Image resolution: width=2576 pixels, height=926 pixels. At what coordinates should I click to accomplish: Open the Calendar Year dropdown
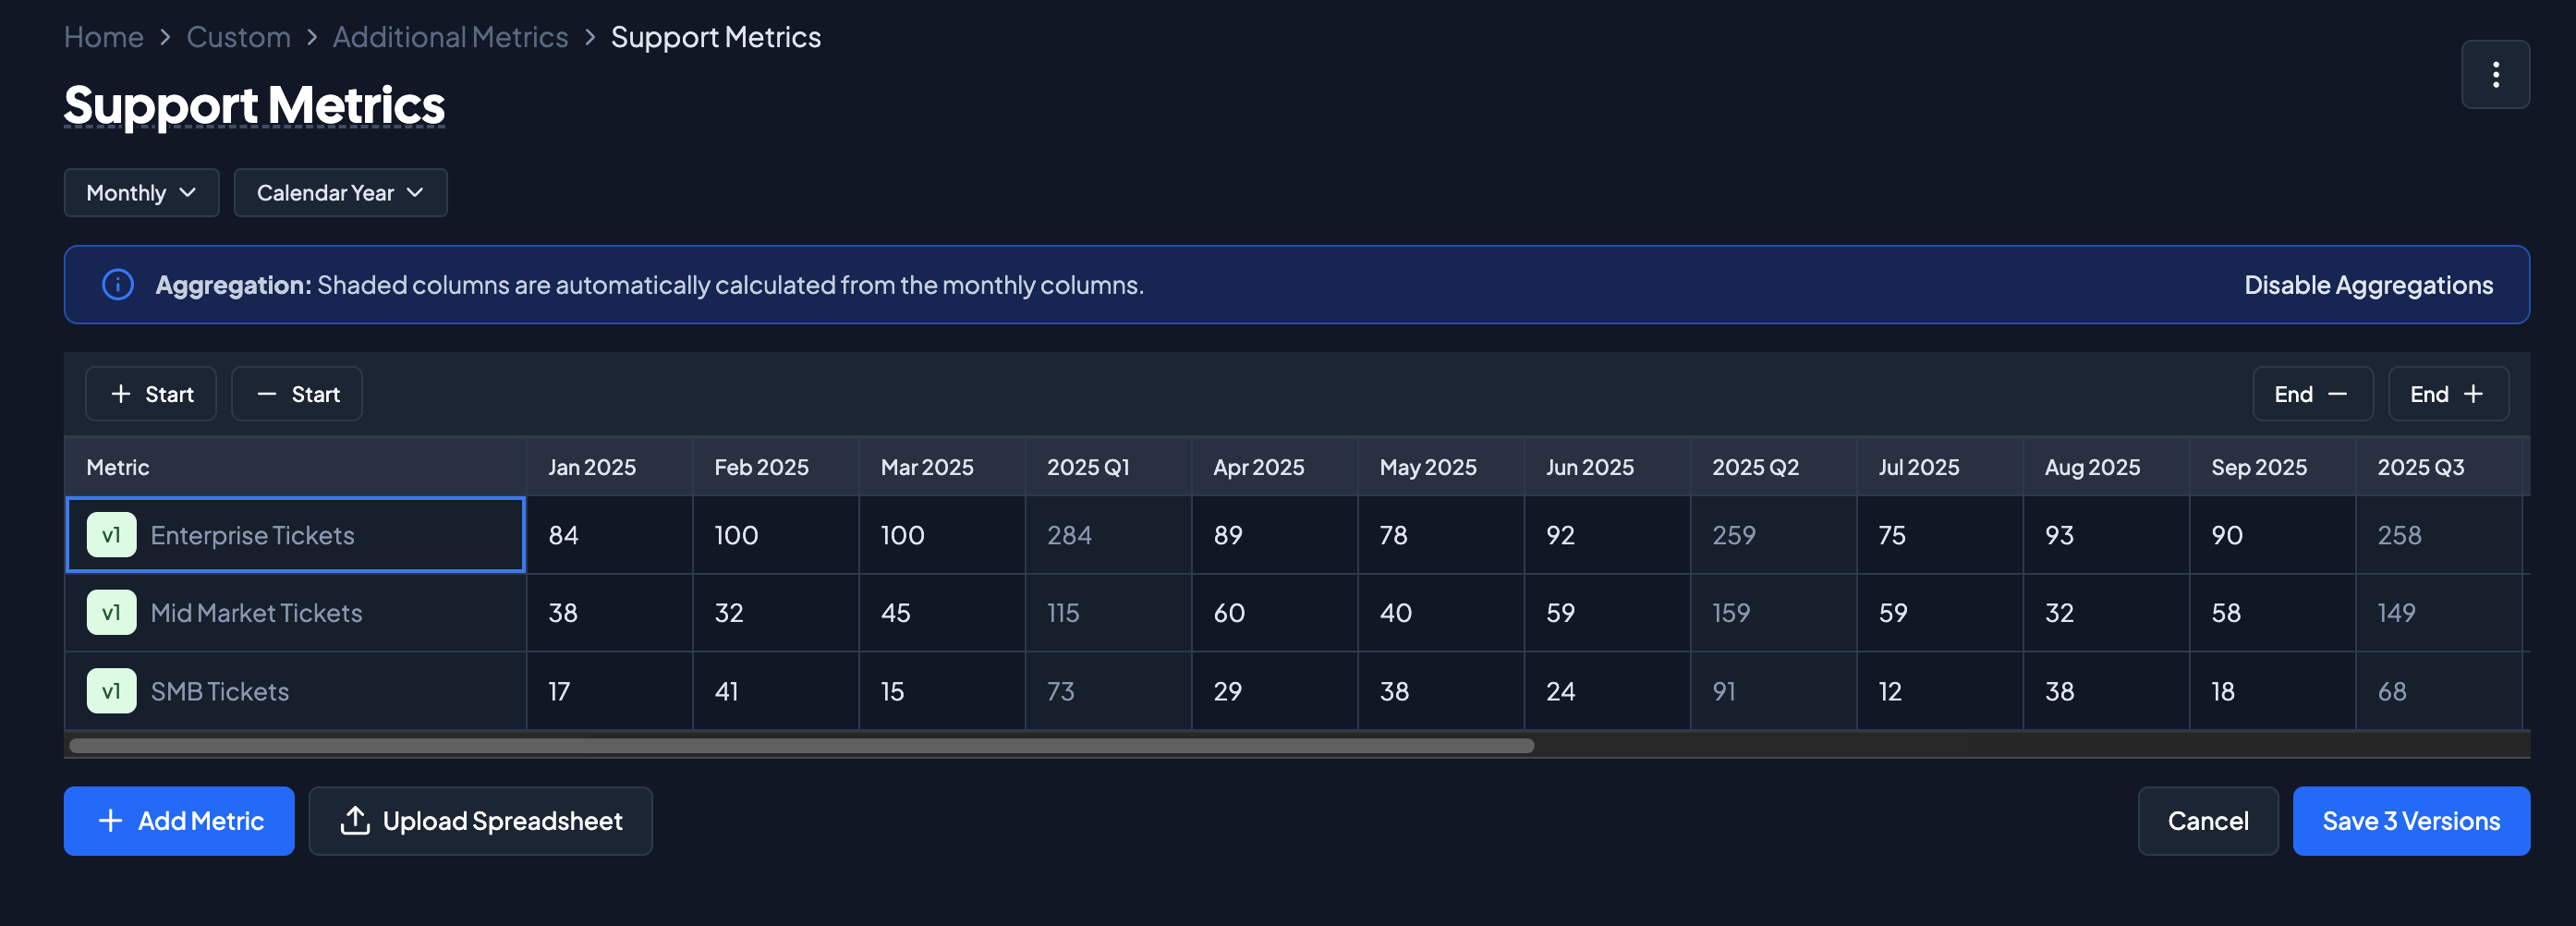tap(340, 193)
